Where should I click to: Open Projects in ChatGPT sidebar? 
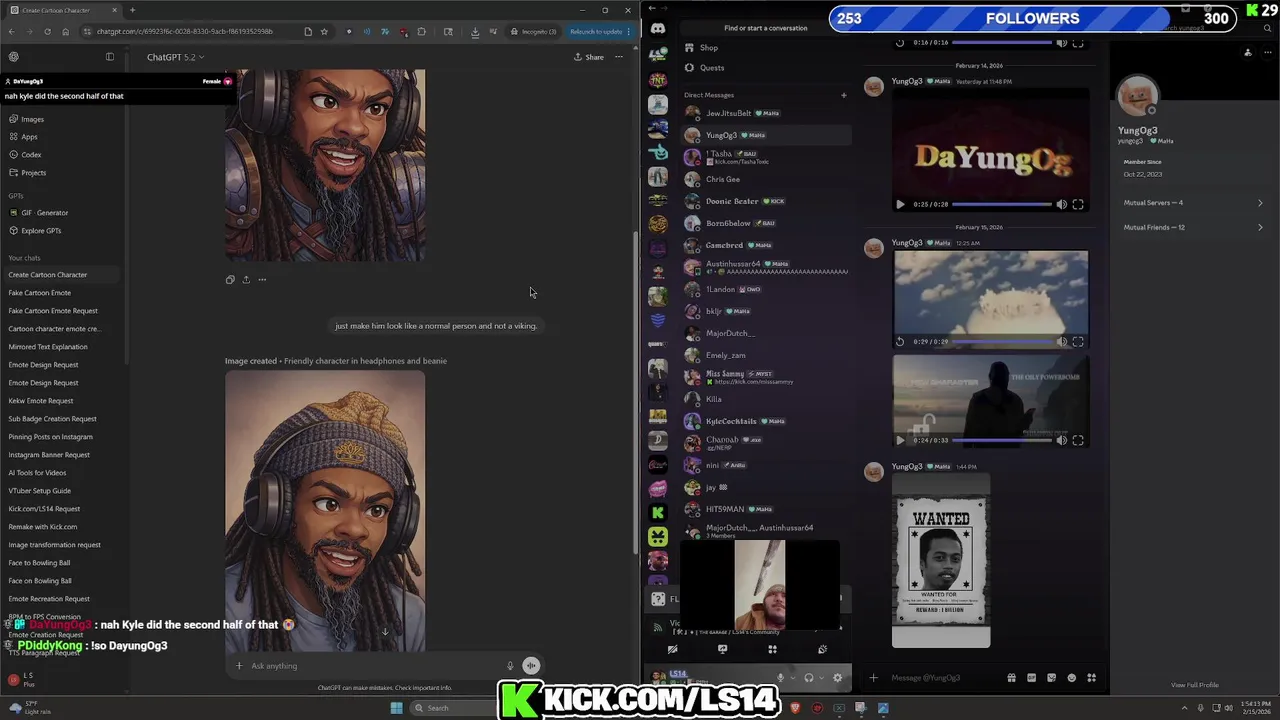point(64,173)
